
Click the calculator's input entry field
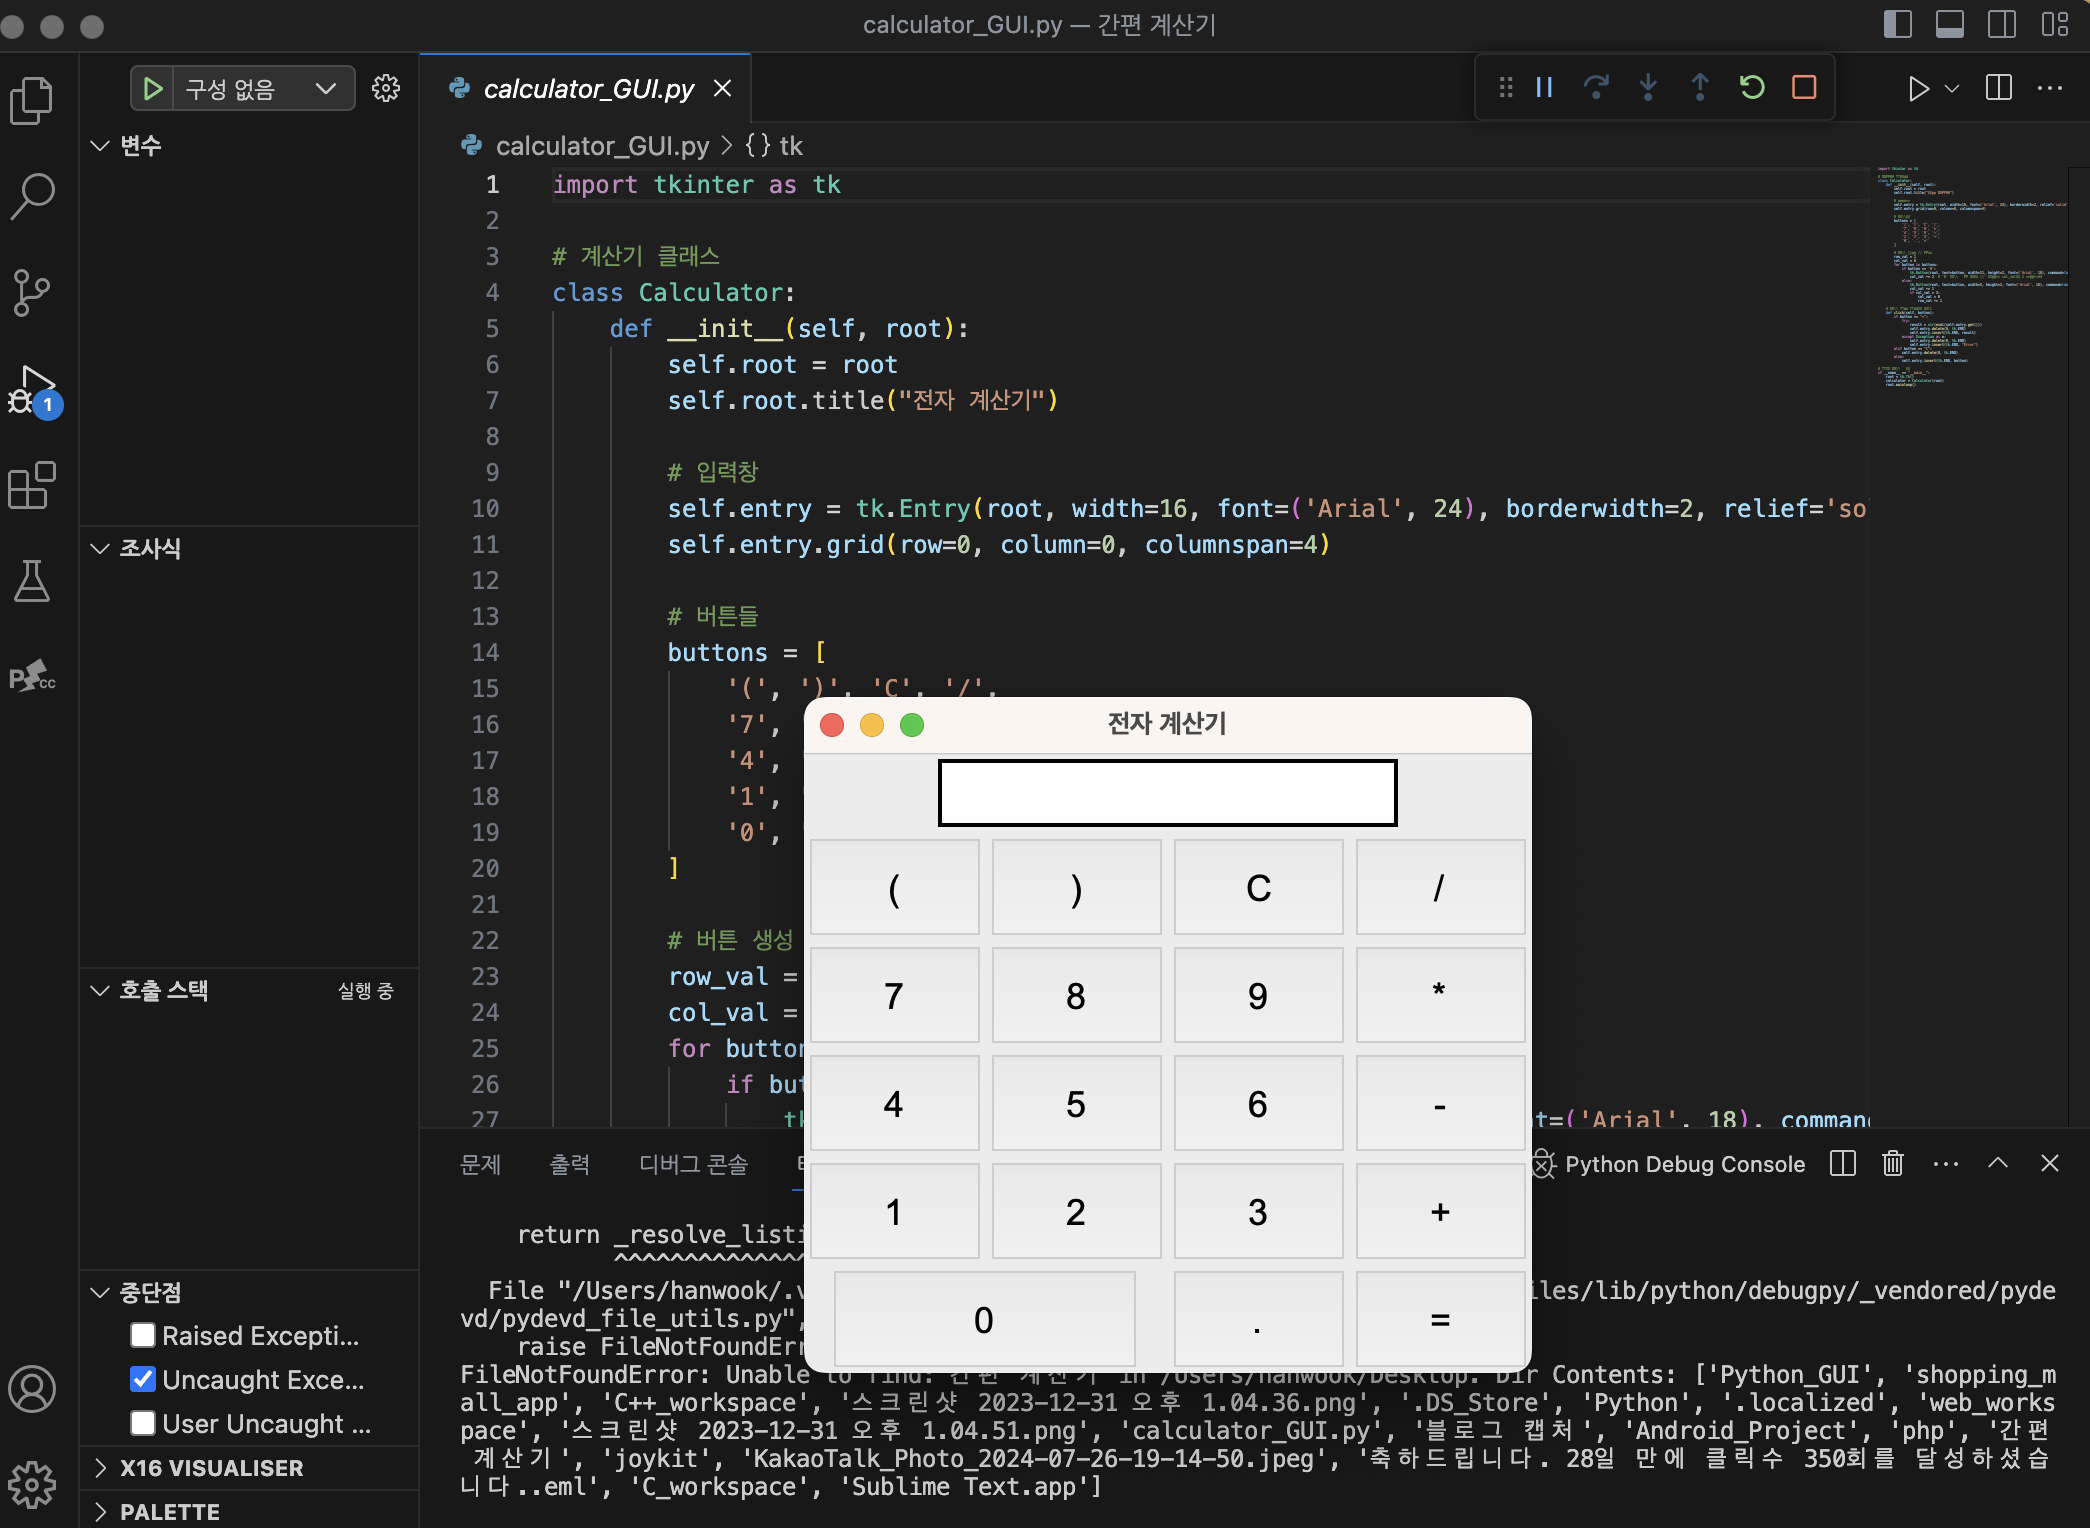(x=1167, y=792)
